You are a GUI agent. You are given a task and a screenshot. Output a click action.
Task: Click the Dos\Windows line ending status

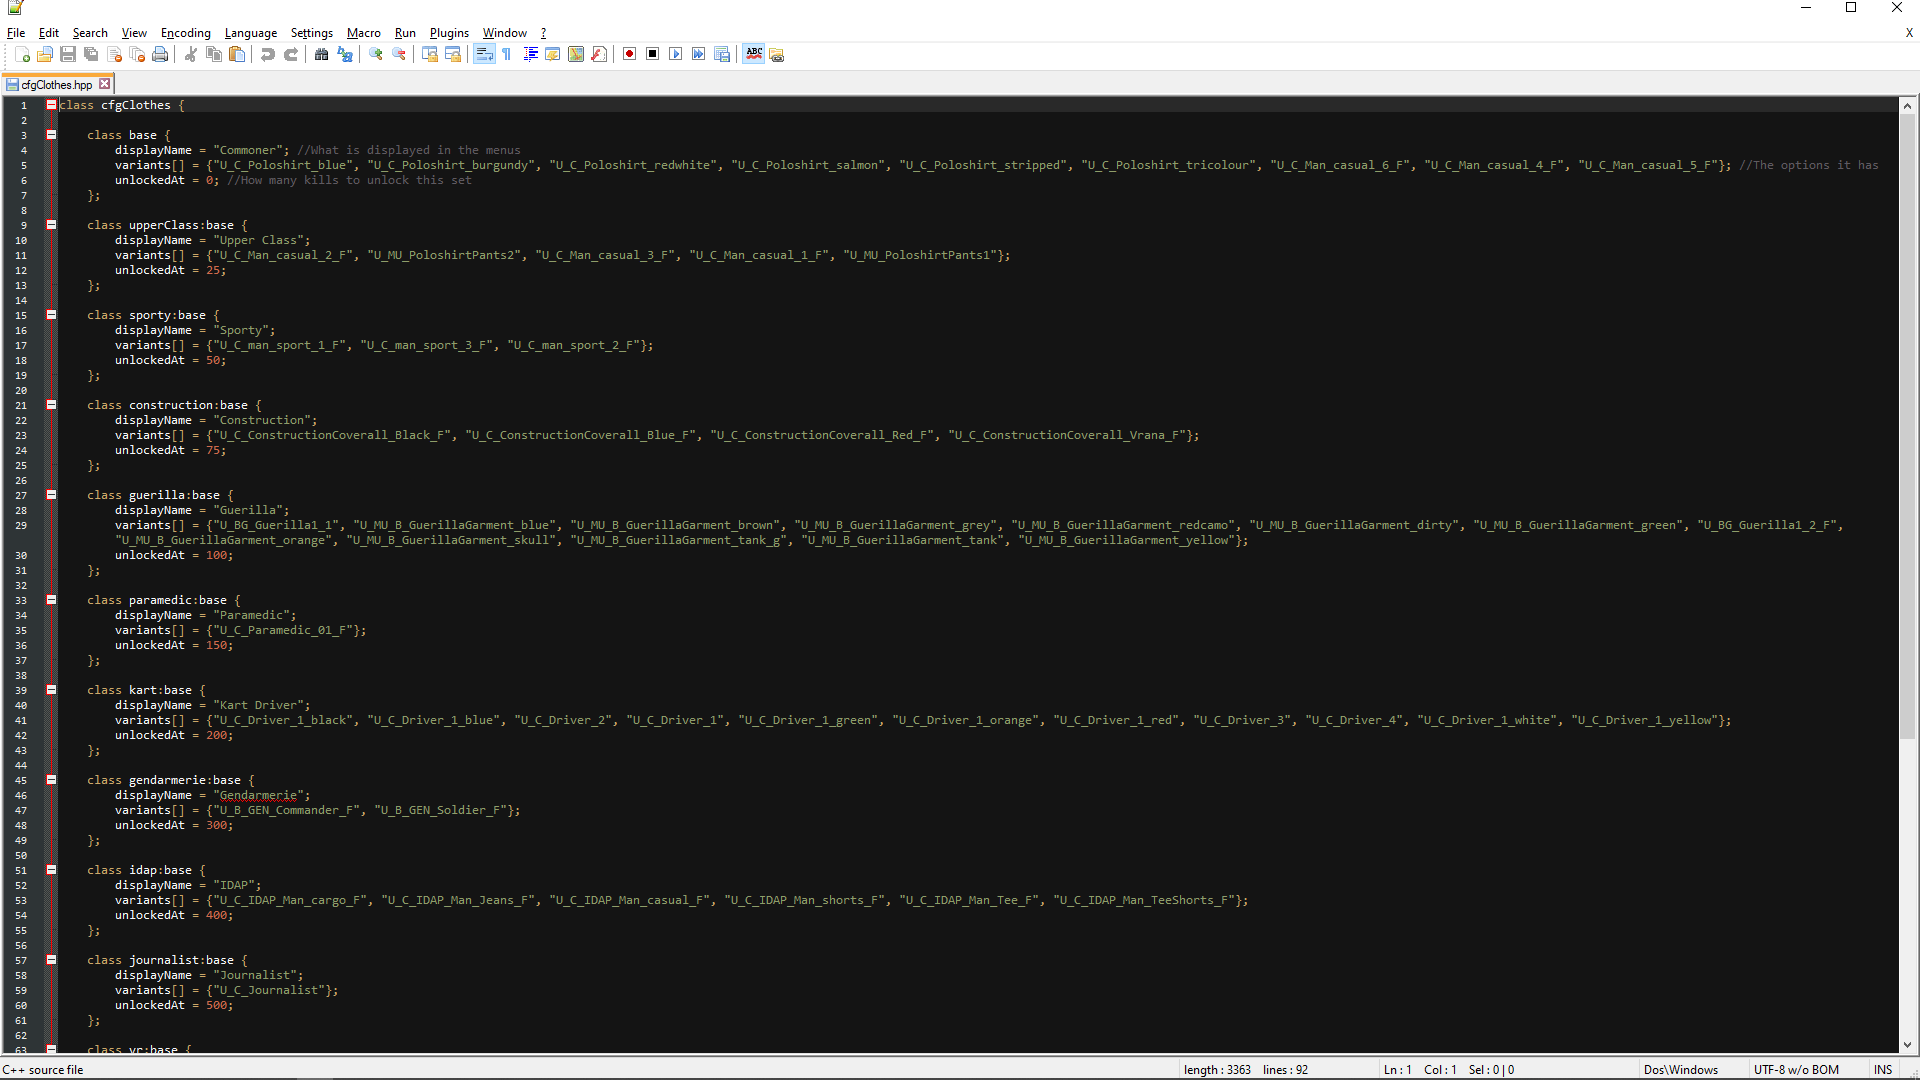pyautogui.click(x=1680, y=1069)
